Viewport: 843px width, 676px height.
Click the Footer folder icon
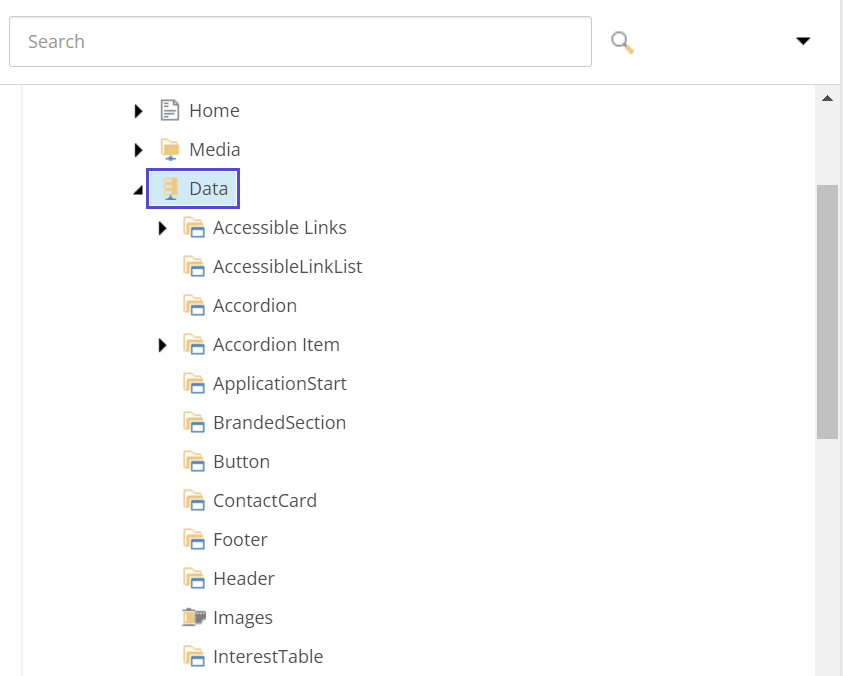point(194,539)
